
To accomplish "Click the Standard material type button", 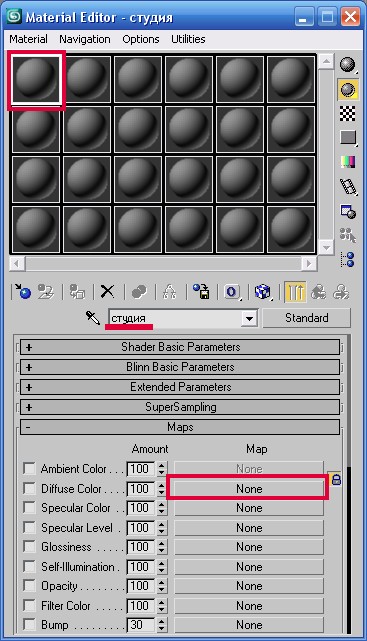I will tap(307, 318).
